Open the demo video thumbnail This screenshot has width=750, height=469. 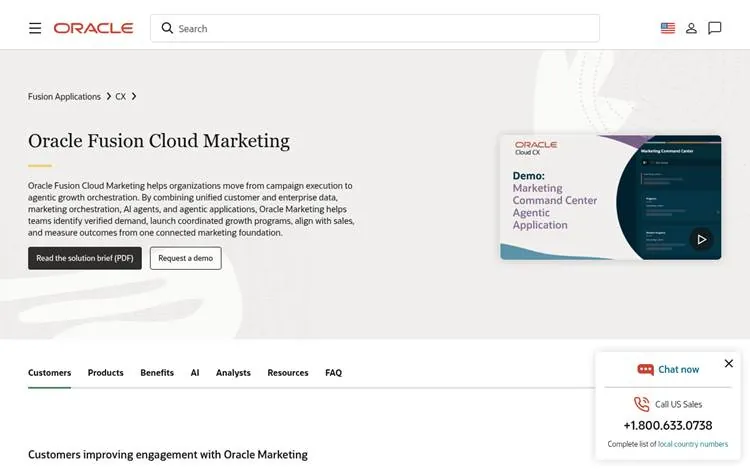(611, 197)
